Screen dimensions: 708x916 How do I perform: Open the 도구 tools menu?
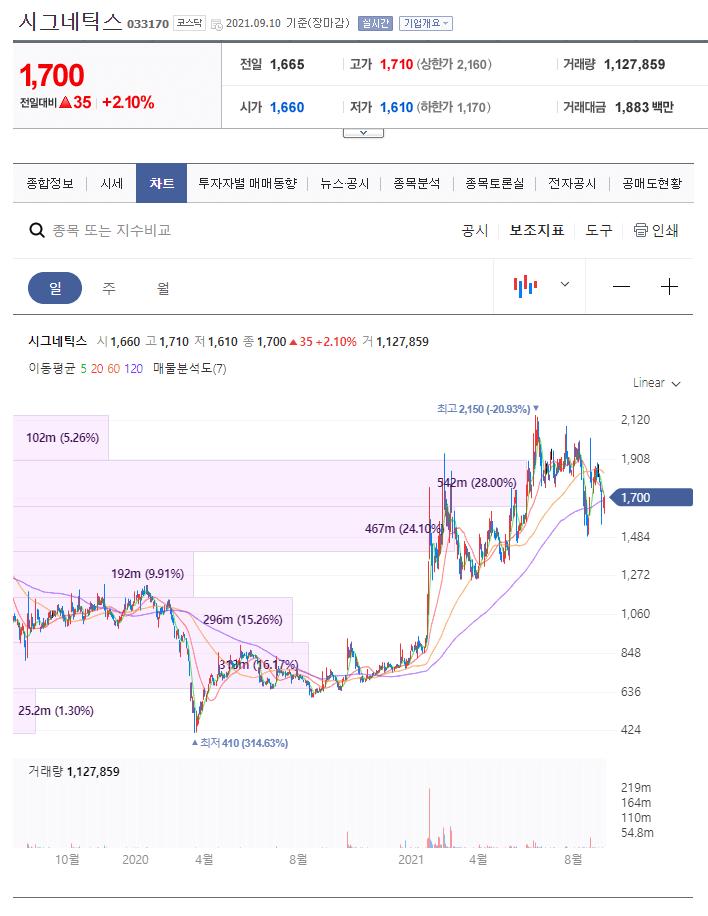click(x=599, y=231)
